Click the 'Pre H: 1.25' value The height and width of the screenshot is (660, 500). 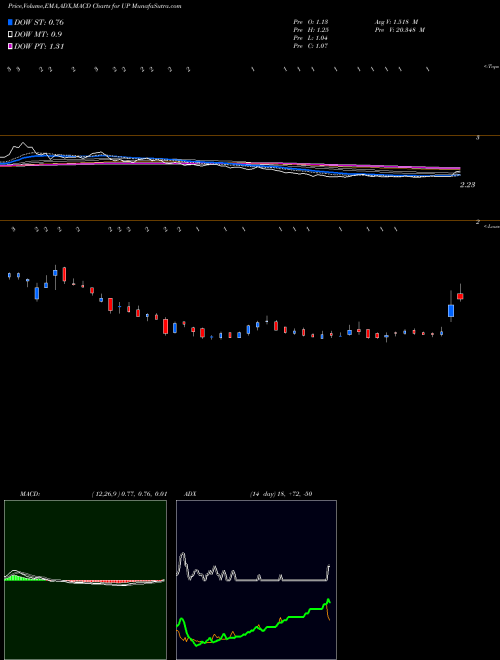[x=311, y=30]
